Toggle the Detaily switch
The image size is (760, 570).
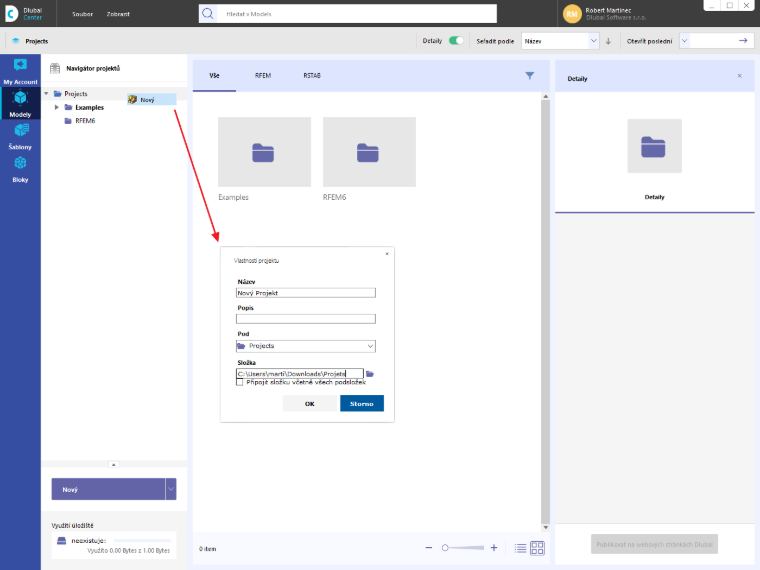(456, 41)
